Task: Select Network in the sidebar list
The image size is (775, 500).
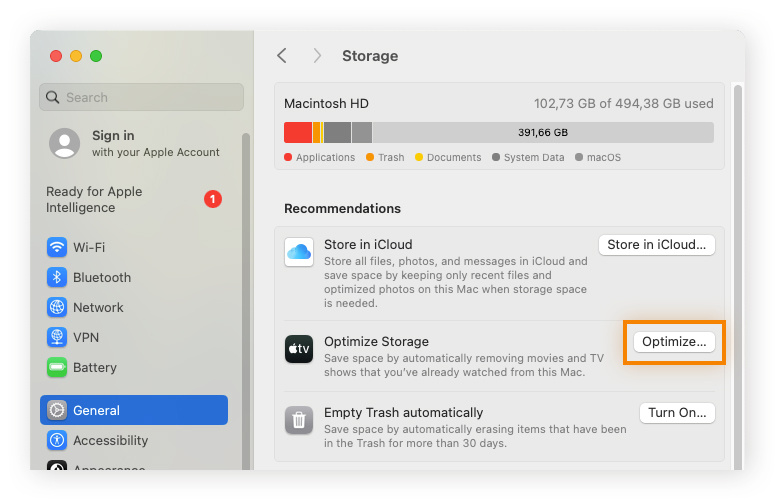Action: tap(98, 307)
